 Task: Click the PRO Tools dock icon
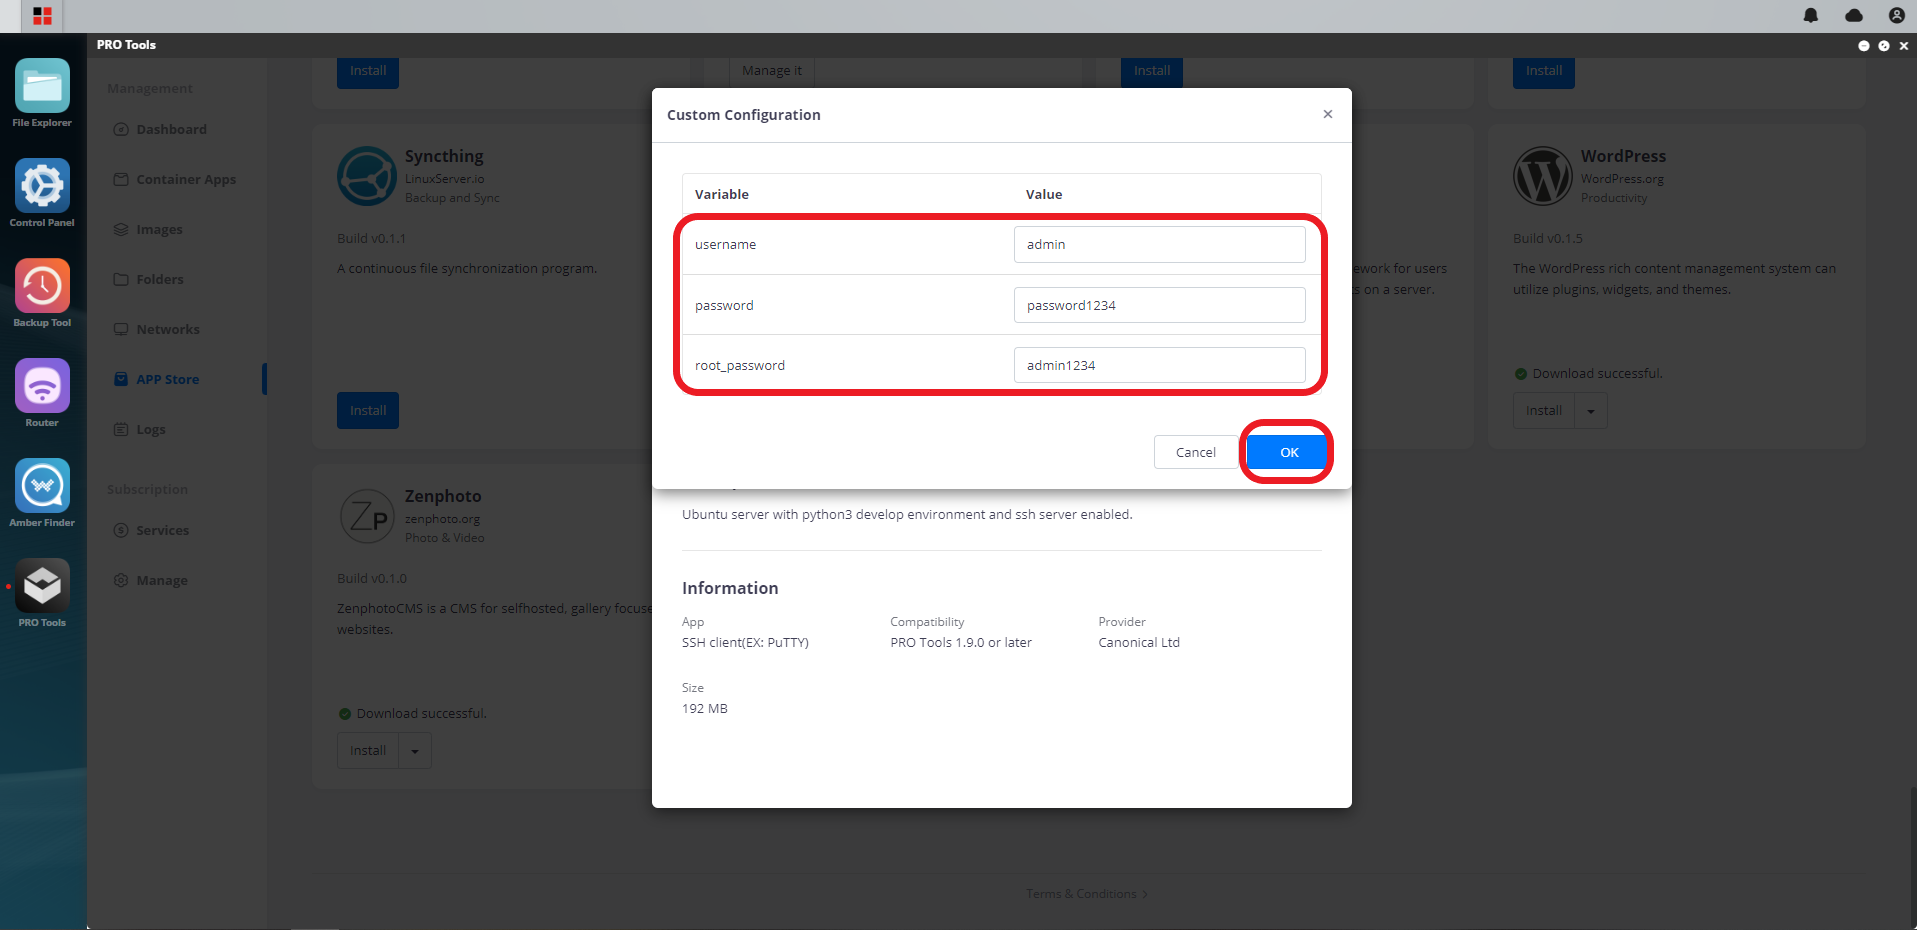[42, 586]
